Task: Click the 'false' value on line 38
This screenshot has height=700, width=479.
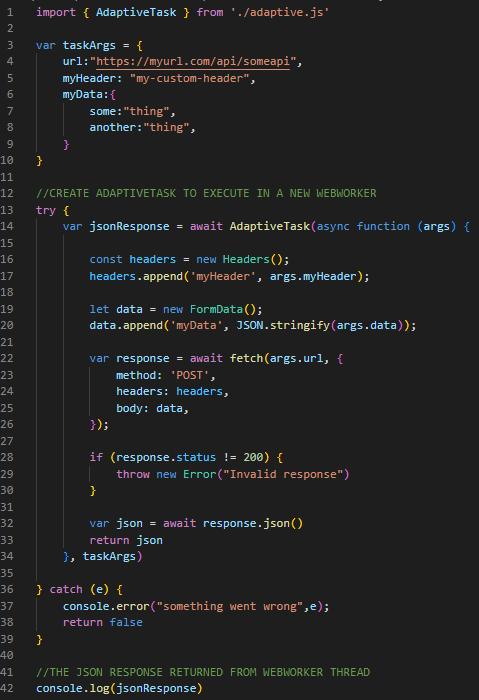Action: click(126, 623)
